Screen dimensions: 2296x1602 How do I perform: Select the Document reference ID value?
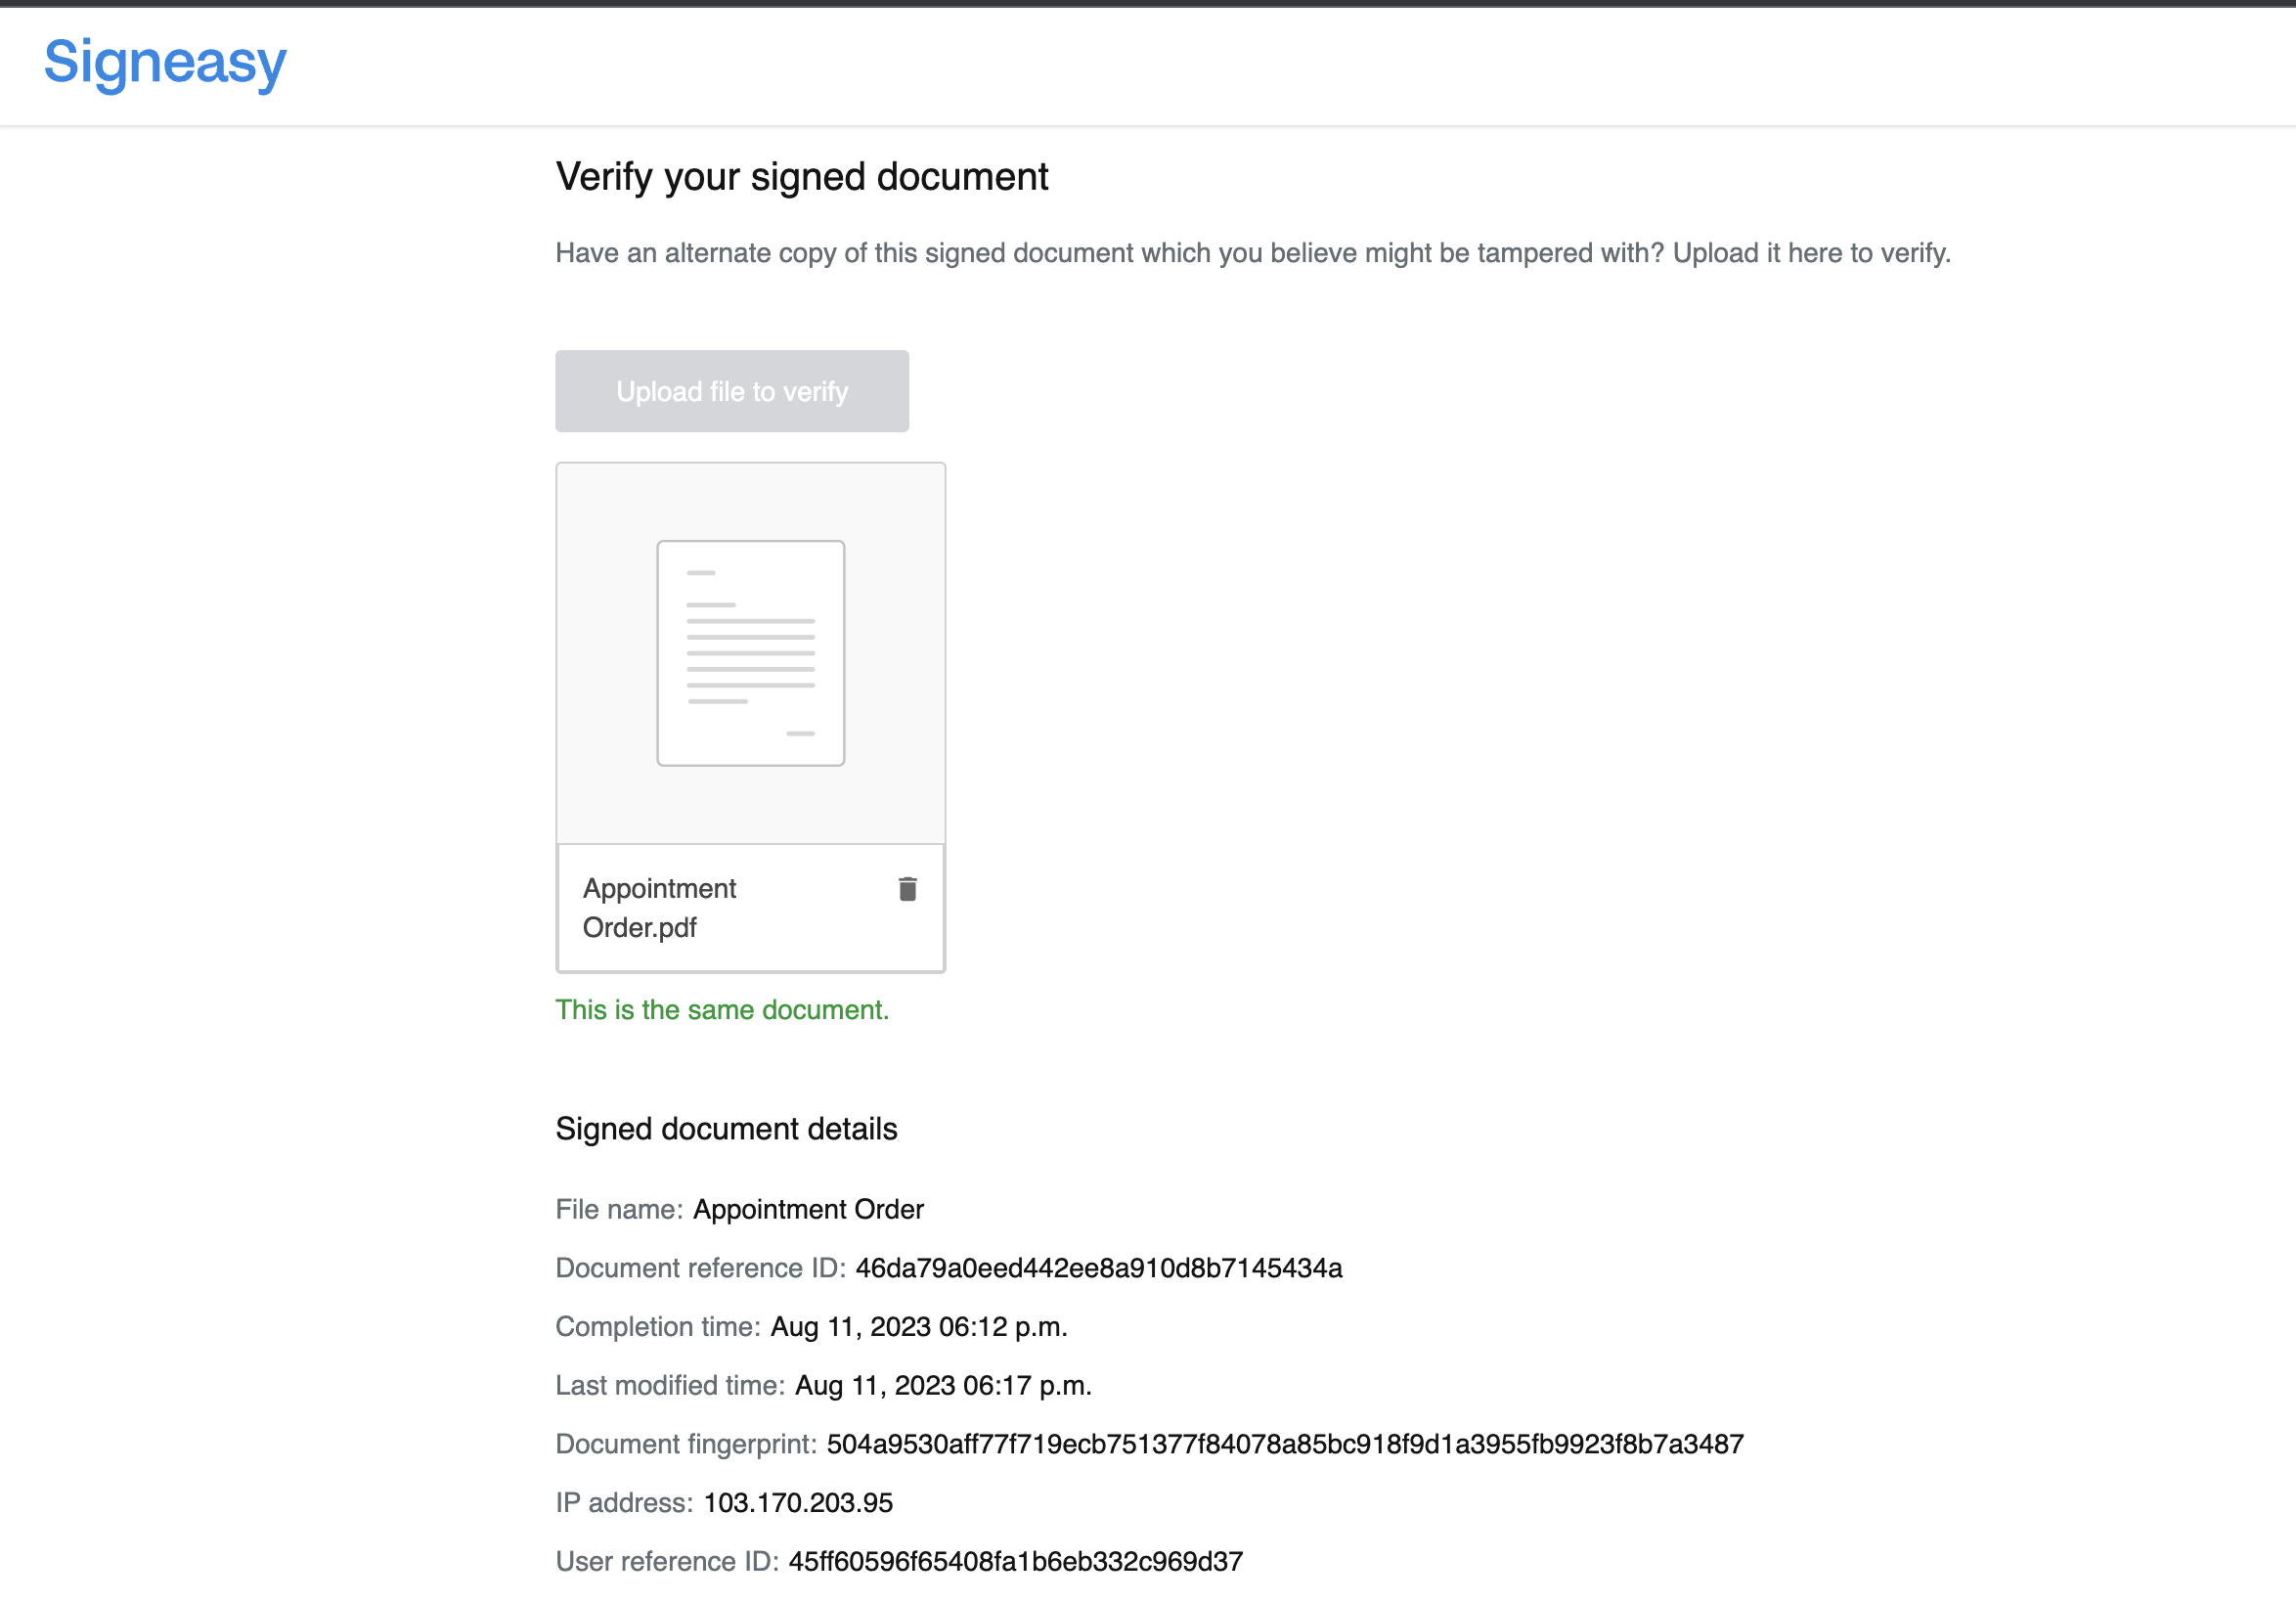1099,1268
